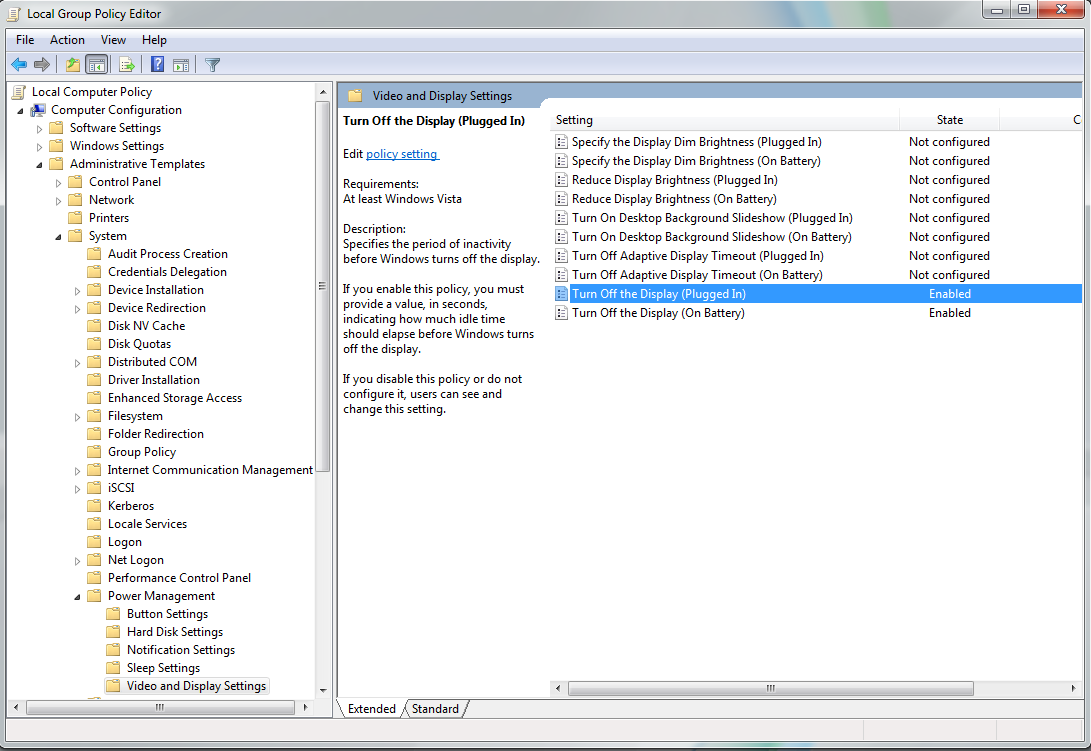The width and height of the screenshot is (1091, 751).
Task: Switch to the Standard tab
Action: [435, 708]
